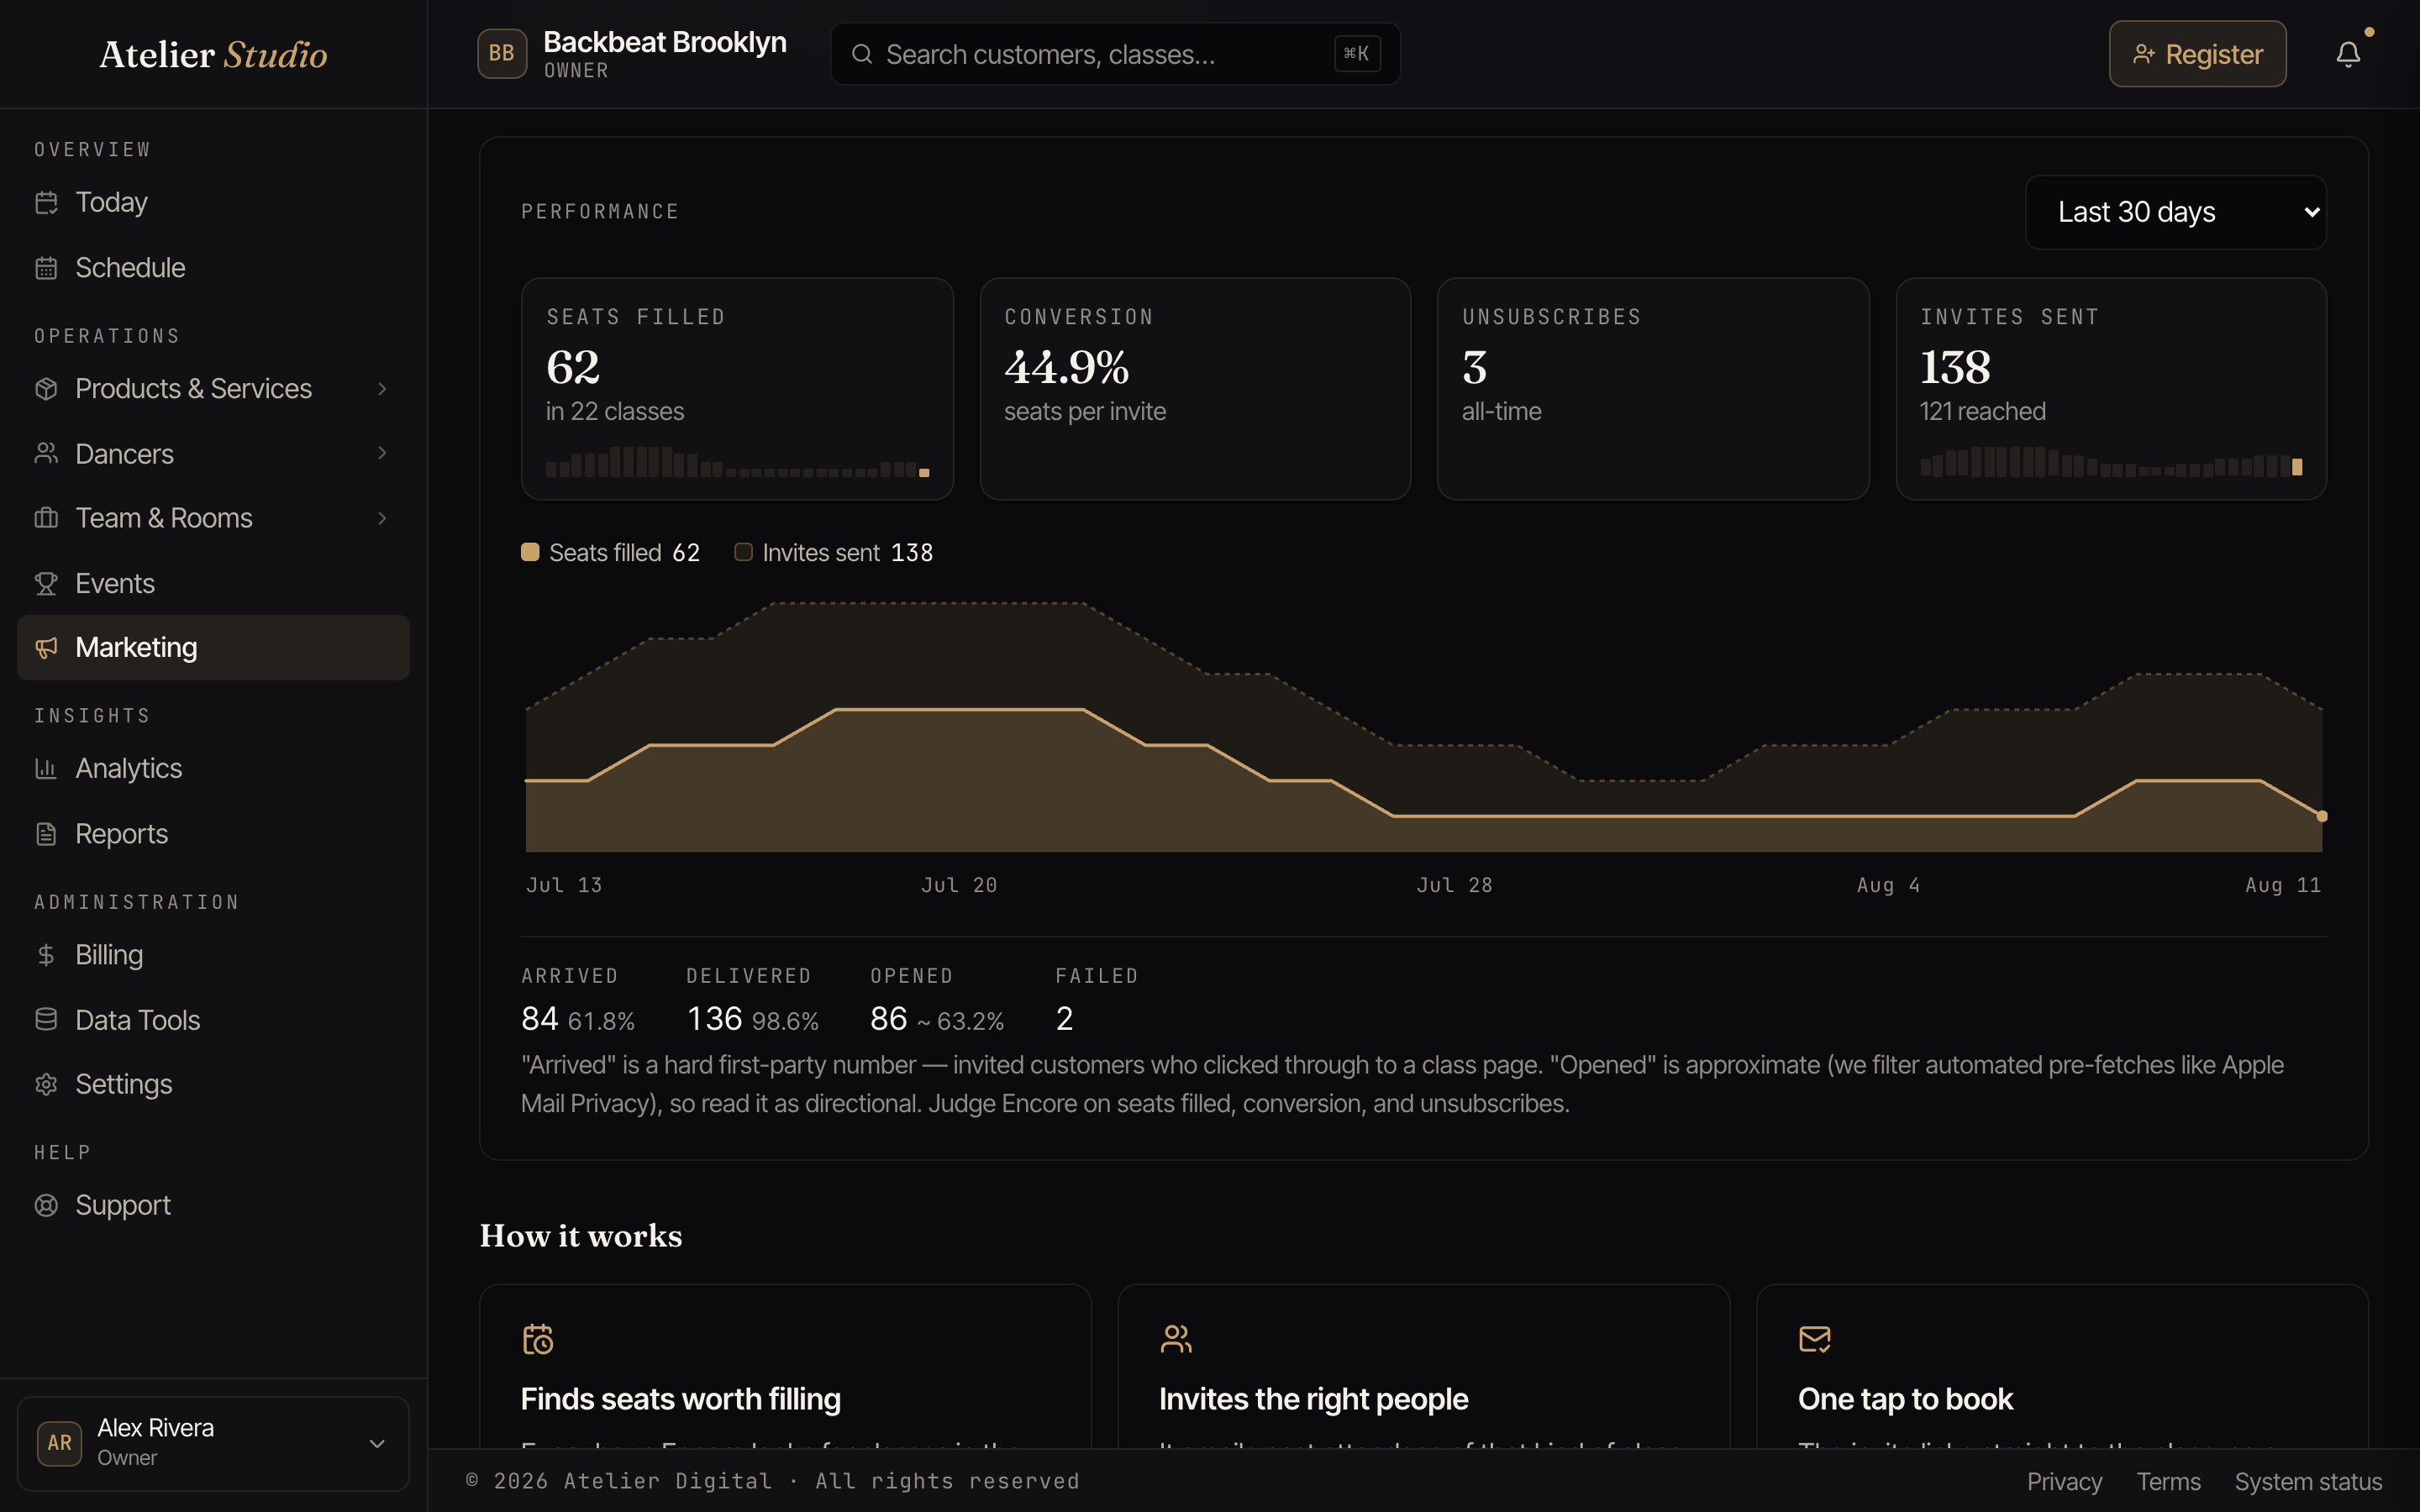2420x1512 pixels.
Task: Click the search magnifier icon
Action: tap(862, 54)
